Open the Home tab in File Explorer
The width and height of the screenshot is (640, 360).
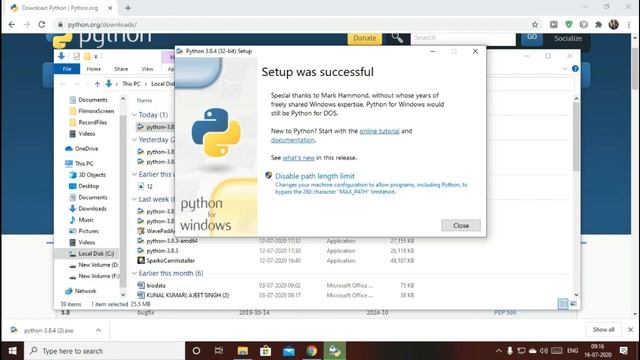pos(93,69)
